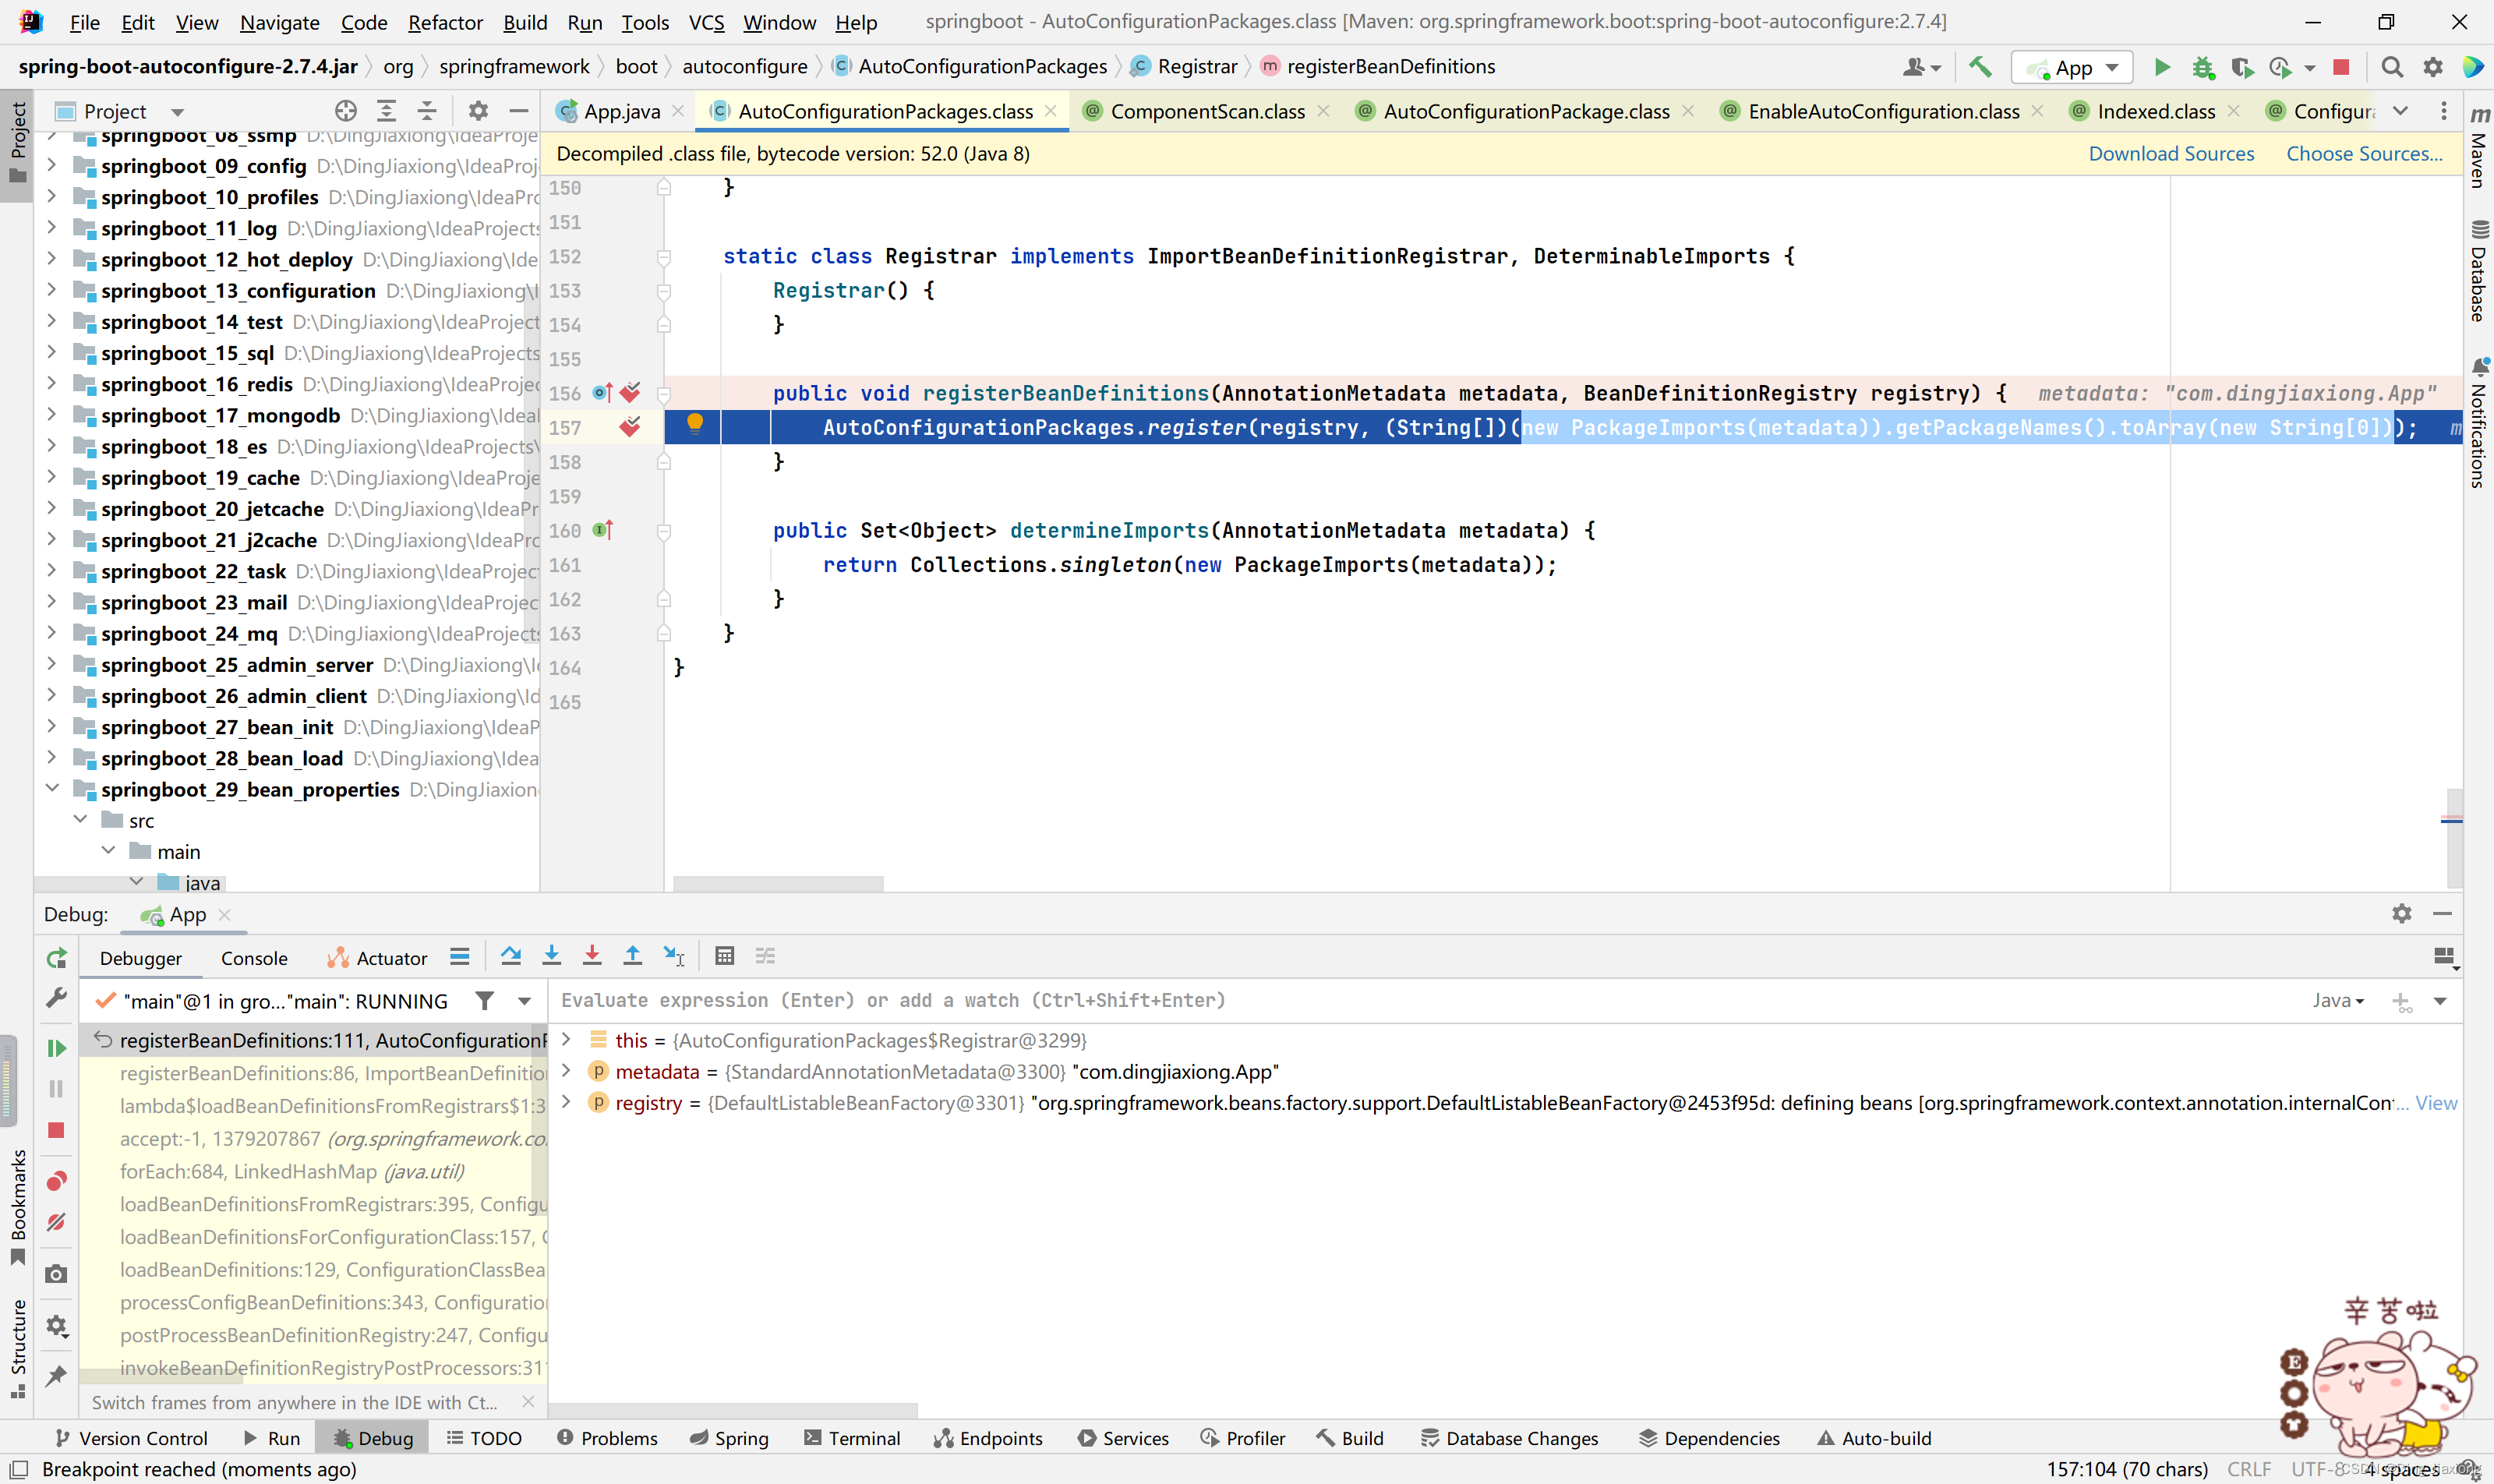Open the App run configuration dropdown
Image resolution: width=2494 pixels, height=1484 pixels.
[x=2072, y=67]
